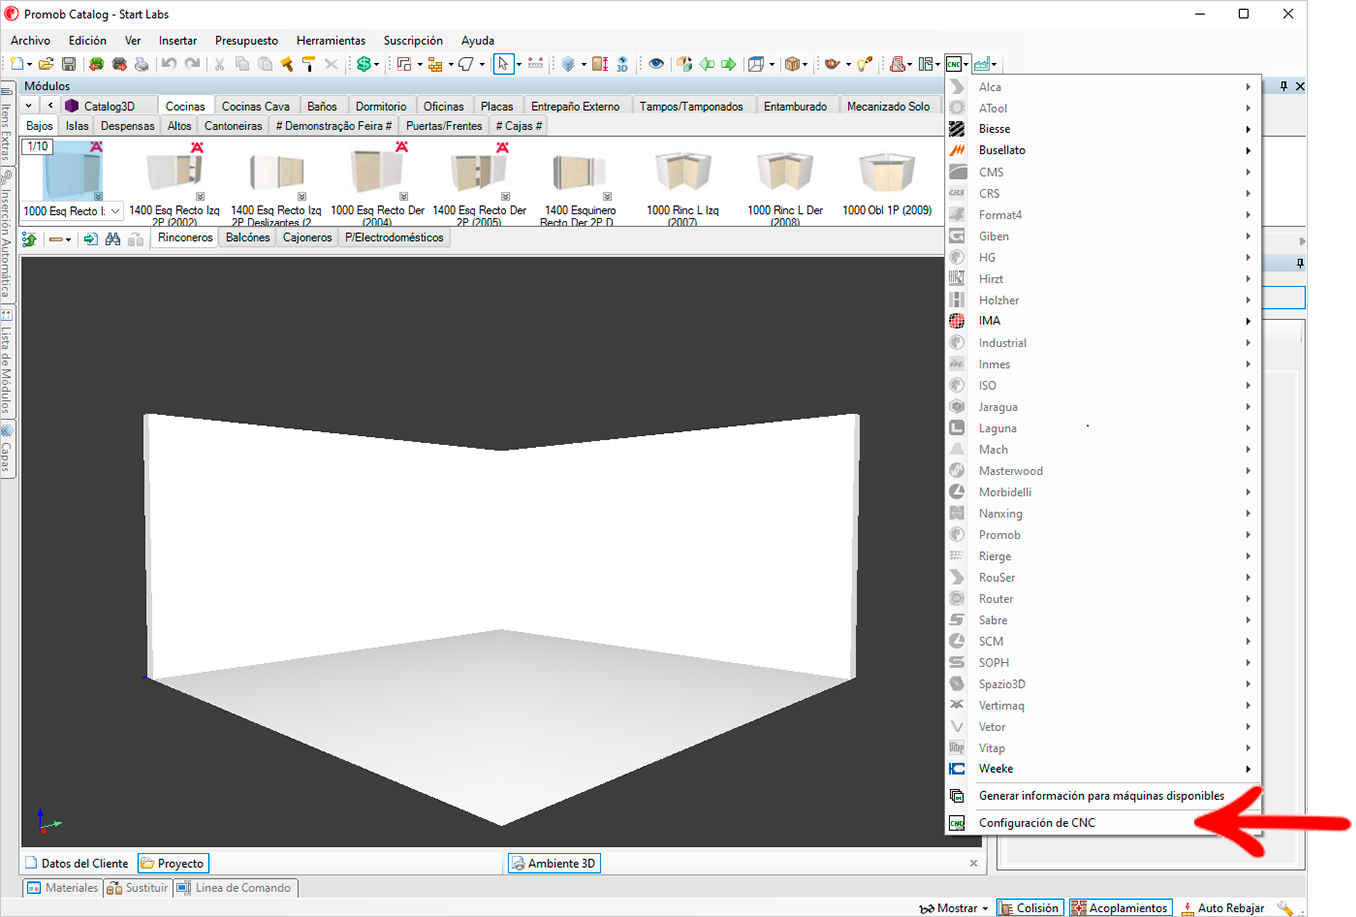Image resolution: width=1356 pixels, height=917 pixels.
Task: Open the Mostrar dropdown in status bar
Action: coord(955,908)
